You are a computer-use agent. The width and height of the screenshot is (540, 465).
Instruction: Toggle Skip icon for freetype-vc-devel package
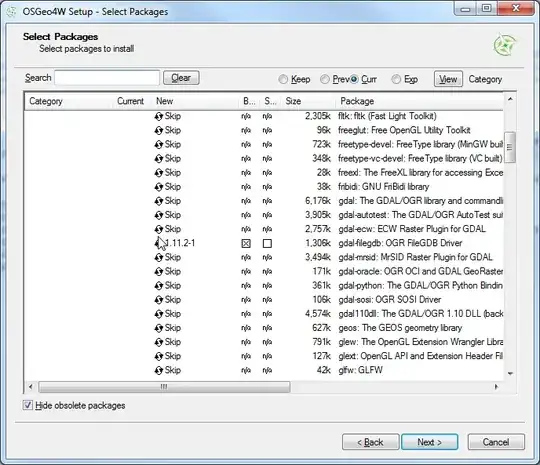(158, 159)
